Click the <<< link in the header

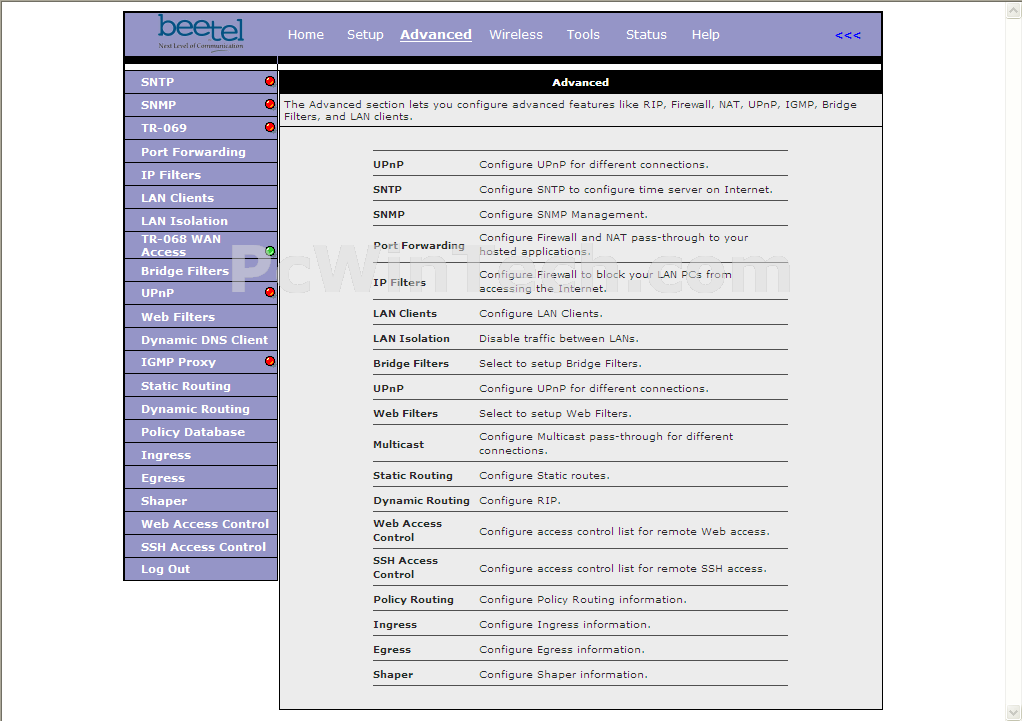coord(848,35)
